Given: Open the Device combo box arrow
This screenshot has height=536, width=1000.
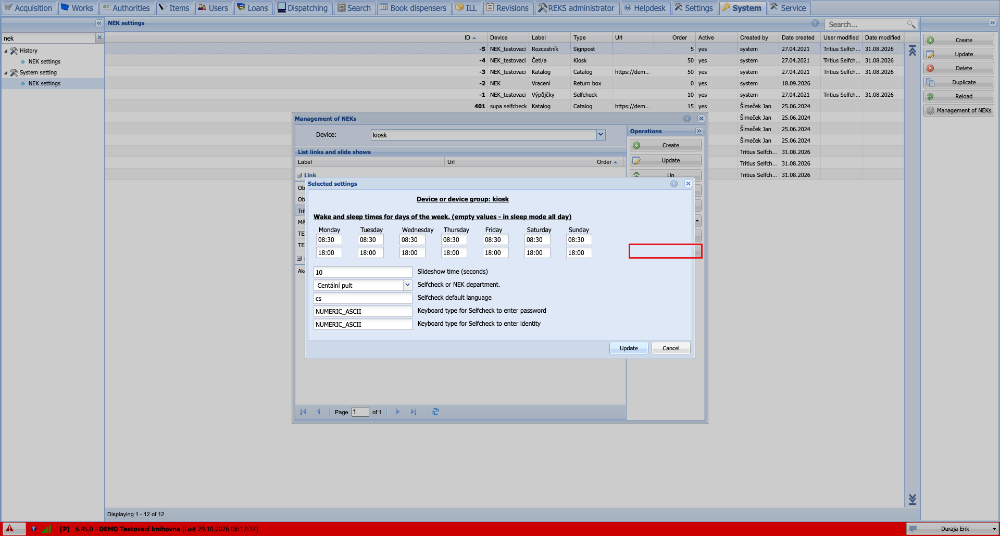Looking at the screenshot, I should 600,135.
